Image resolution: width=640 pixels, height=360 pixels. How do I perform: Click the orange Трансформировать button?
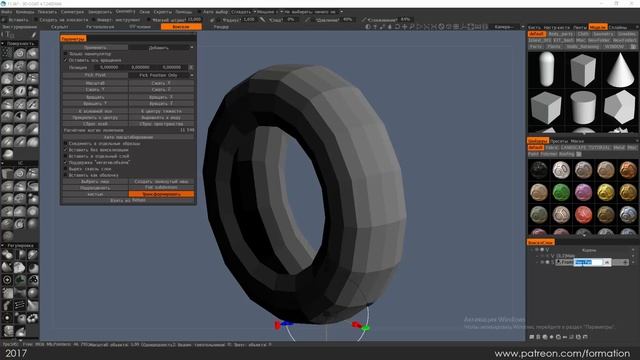161,194
